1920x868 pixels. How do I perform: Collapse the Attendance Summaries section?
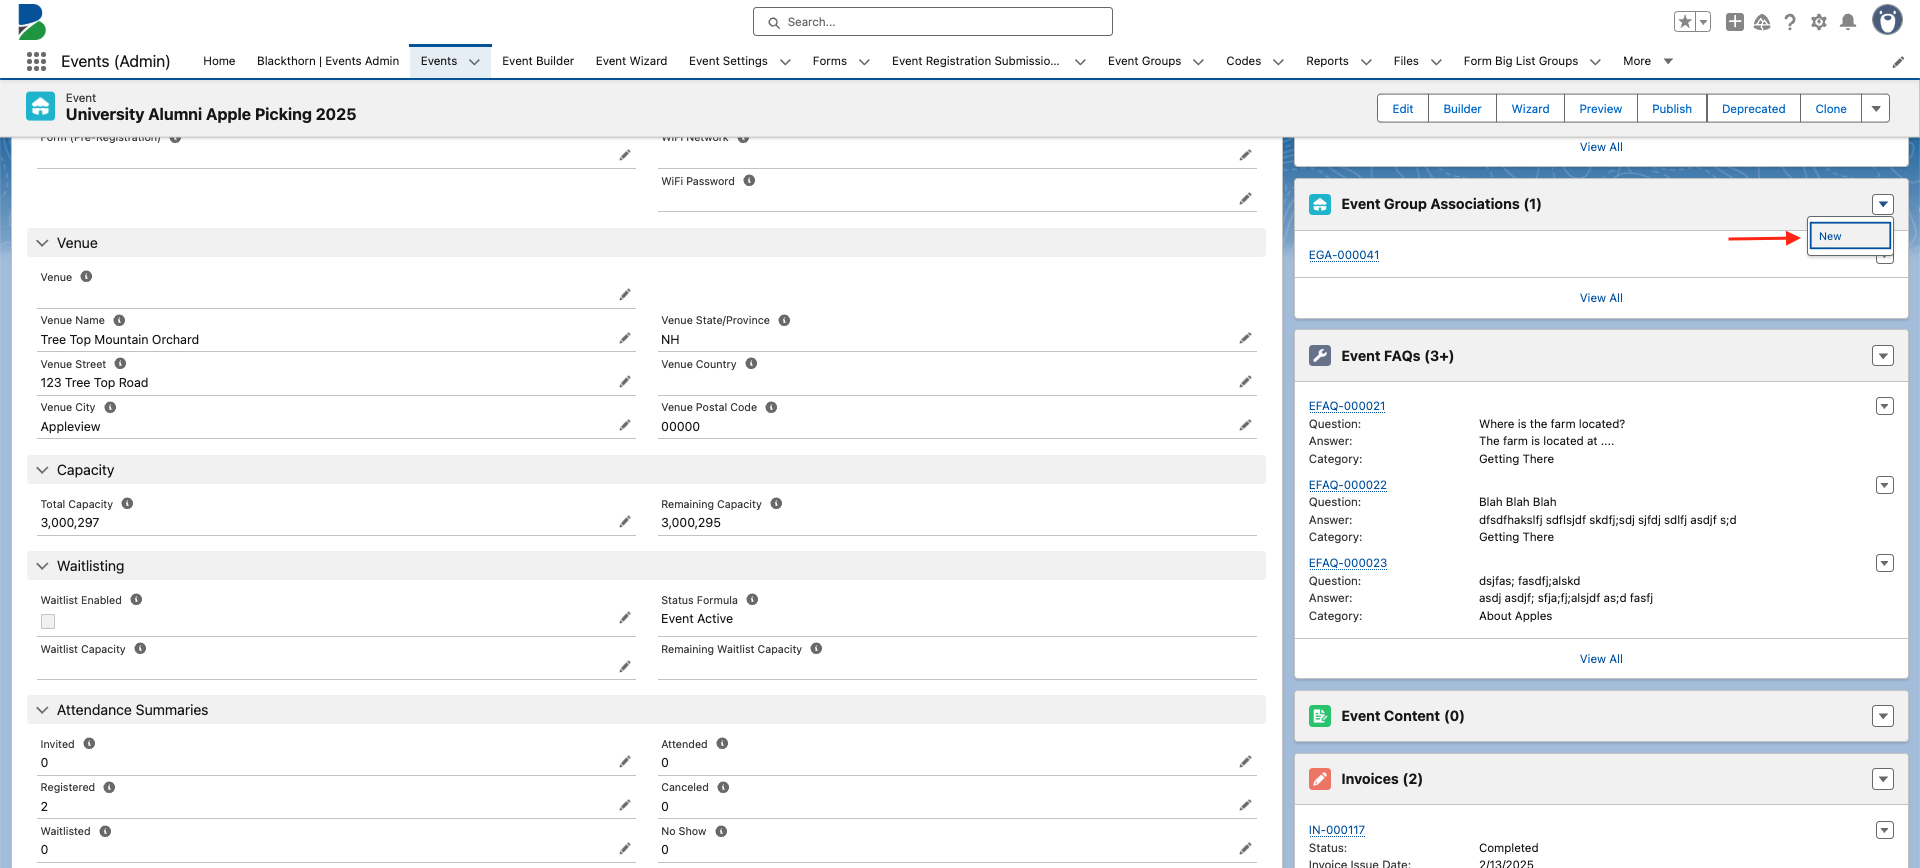42,710
